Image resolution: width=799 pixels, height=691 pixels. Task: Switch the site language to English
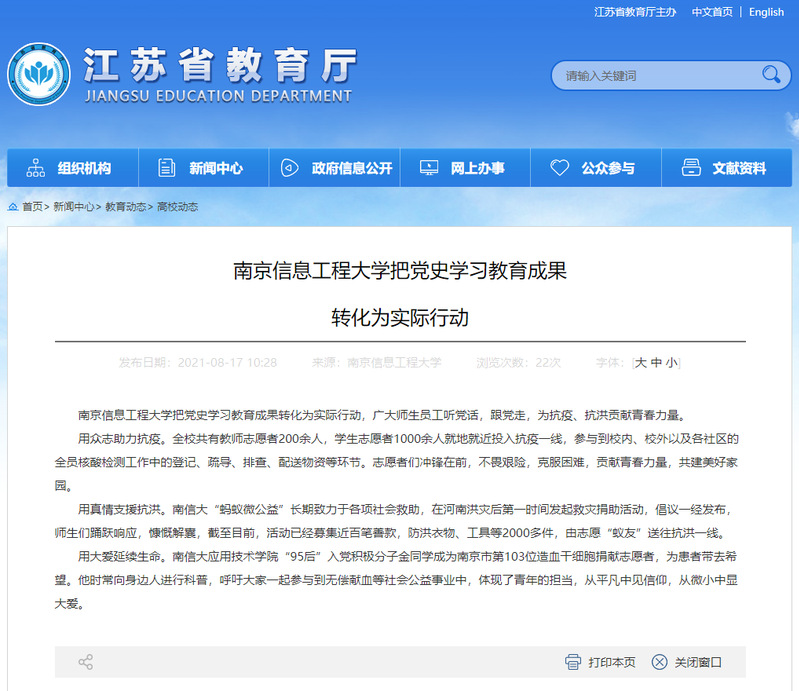point(766,12)
